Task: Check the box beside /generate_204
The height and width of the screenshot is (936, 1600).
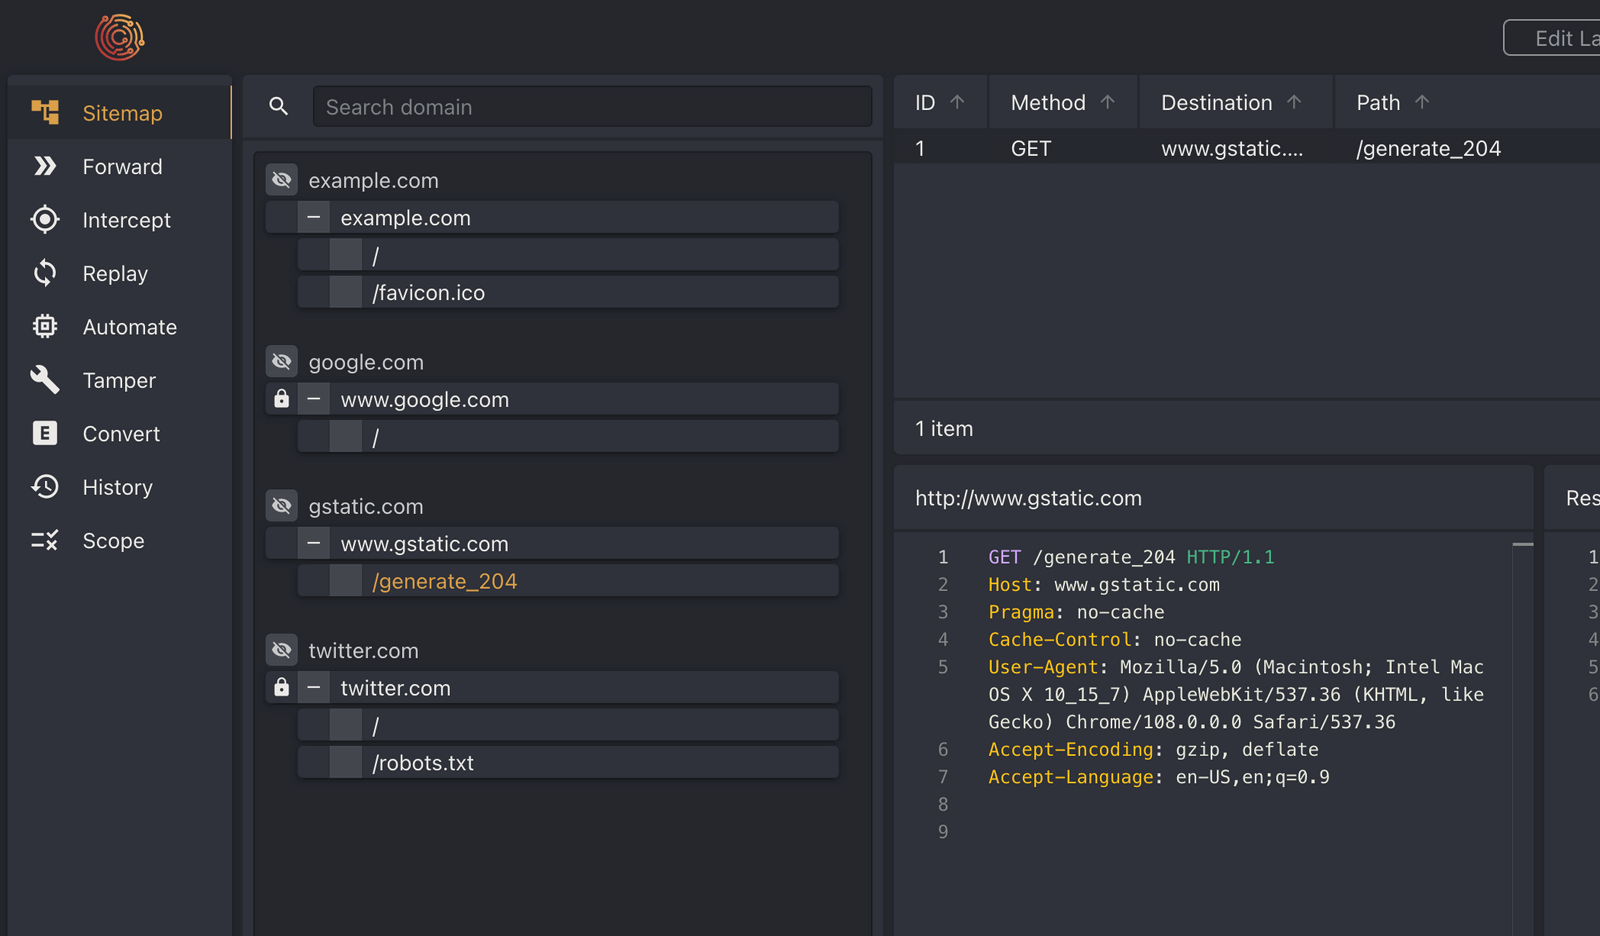Action: 346,581
